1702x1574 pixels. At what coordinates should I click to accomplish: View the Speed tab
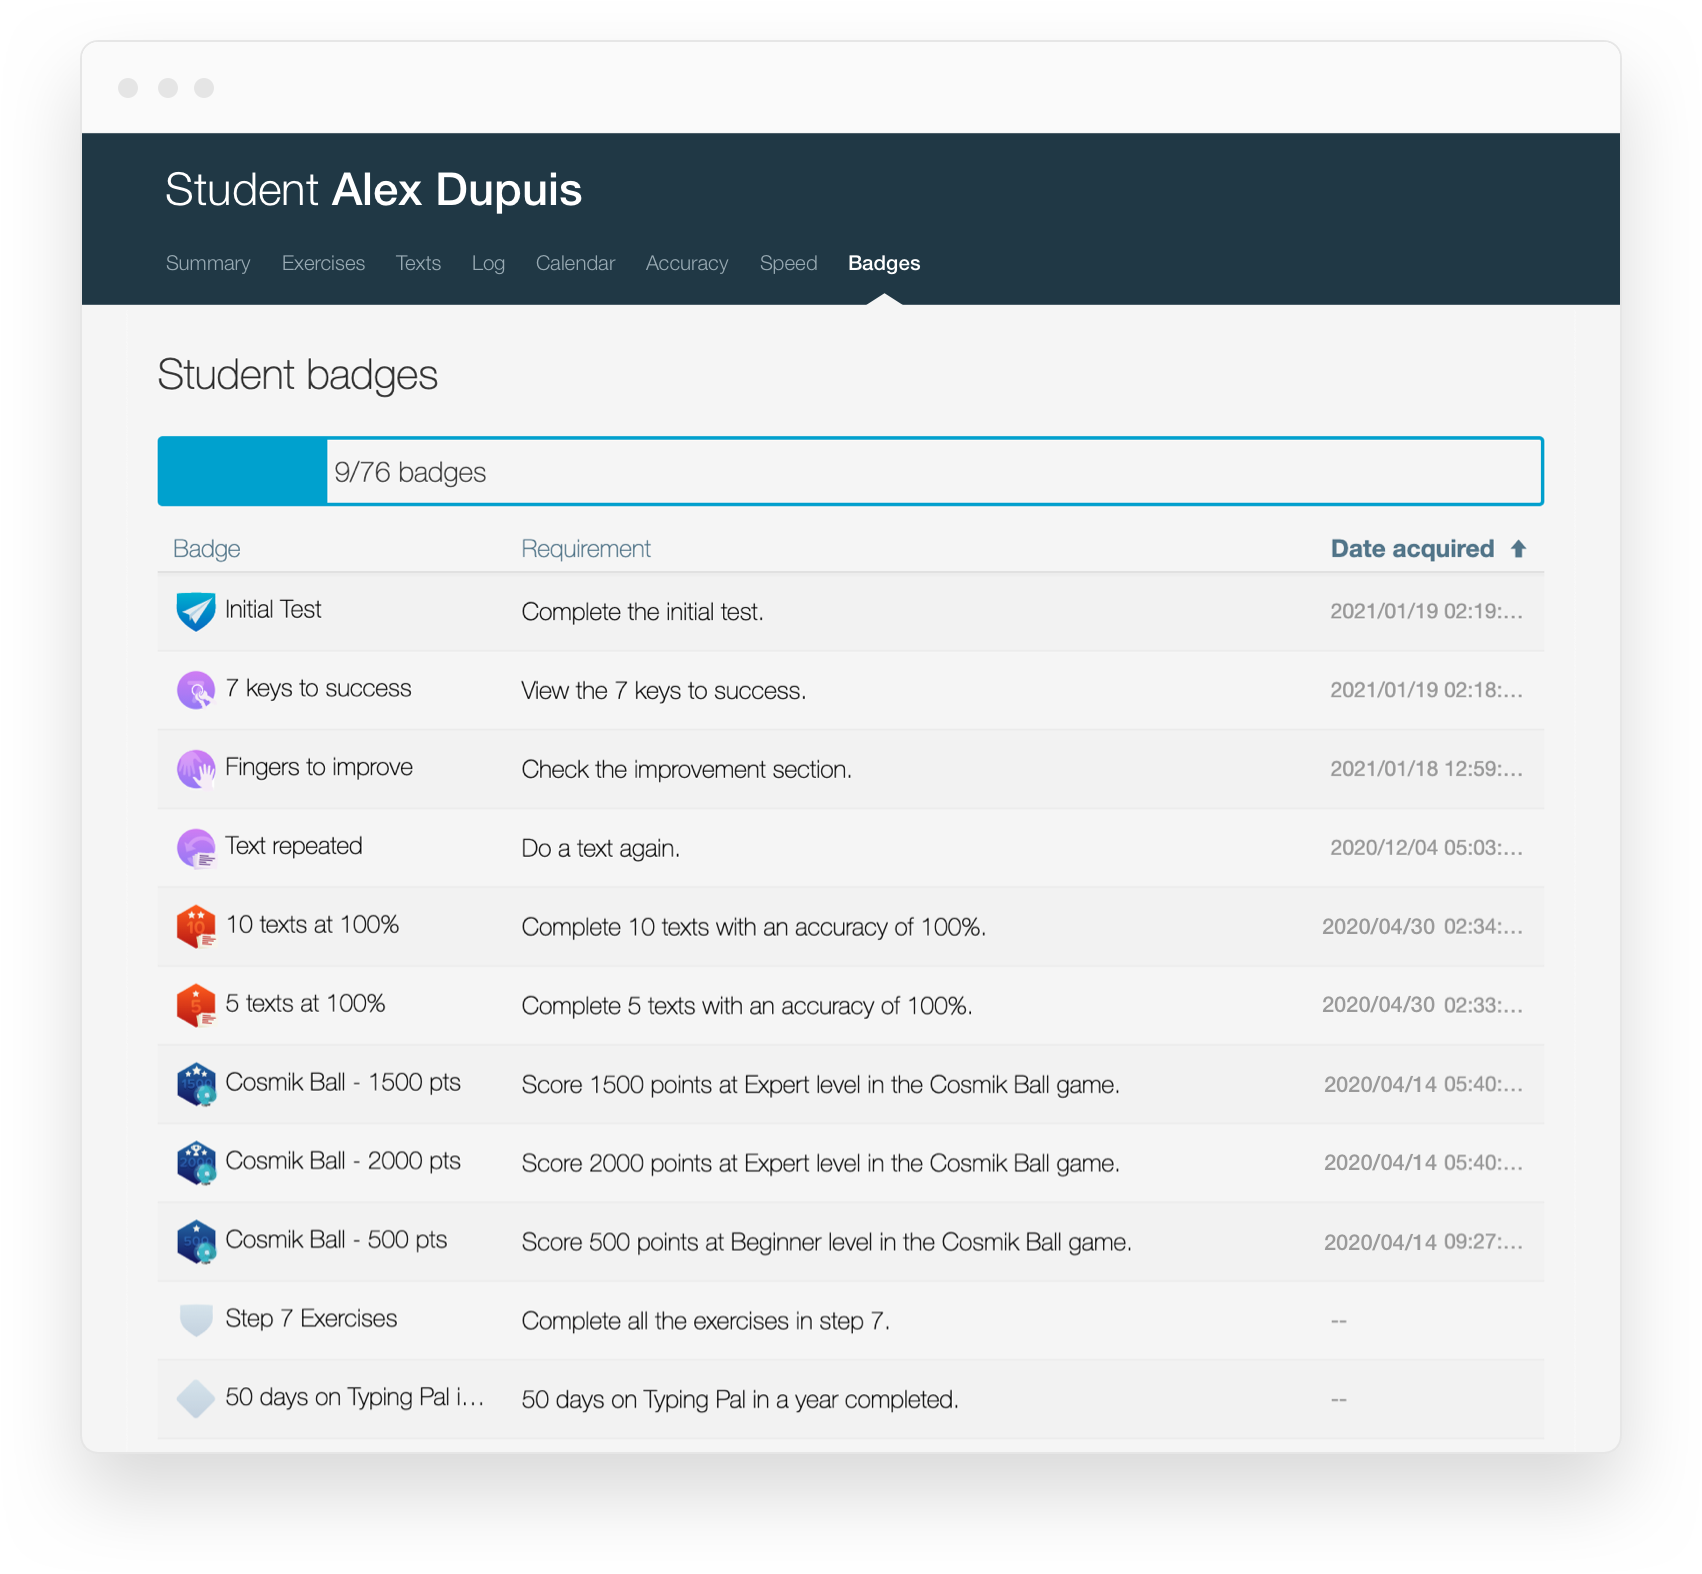click(x=788, y=263)
